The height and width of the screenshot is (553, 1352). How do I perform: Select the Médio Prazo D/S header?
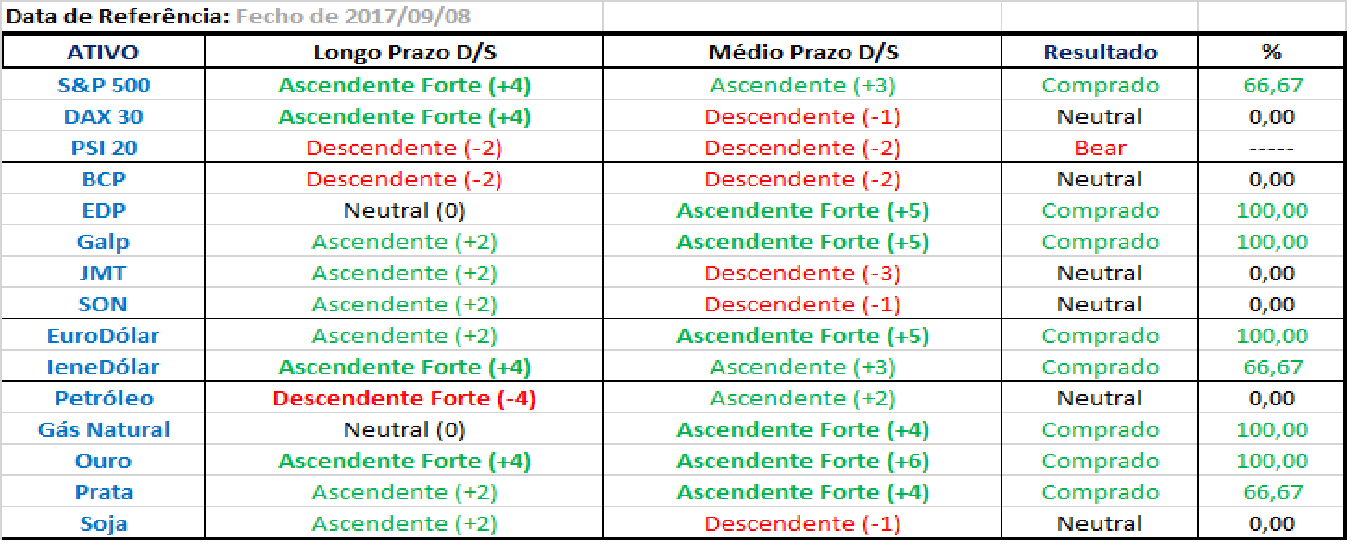tap(802, 52)
